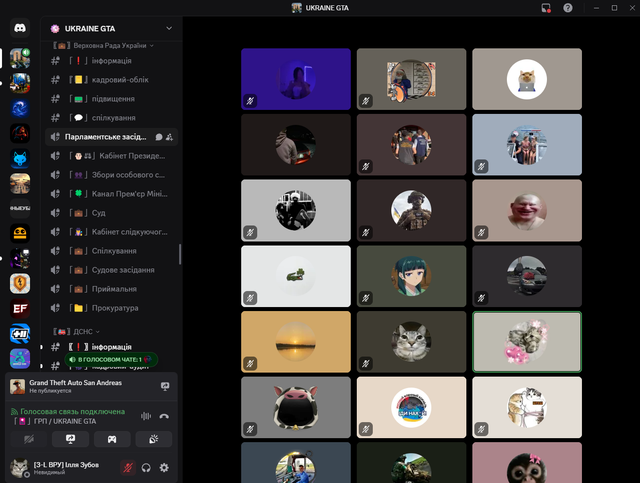Open the інформація channel under ДСНС
640x483 pixels.
pyautogui.click(x=111, y=347)
